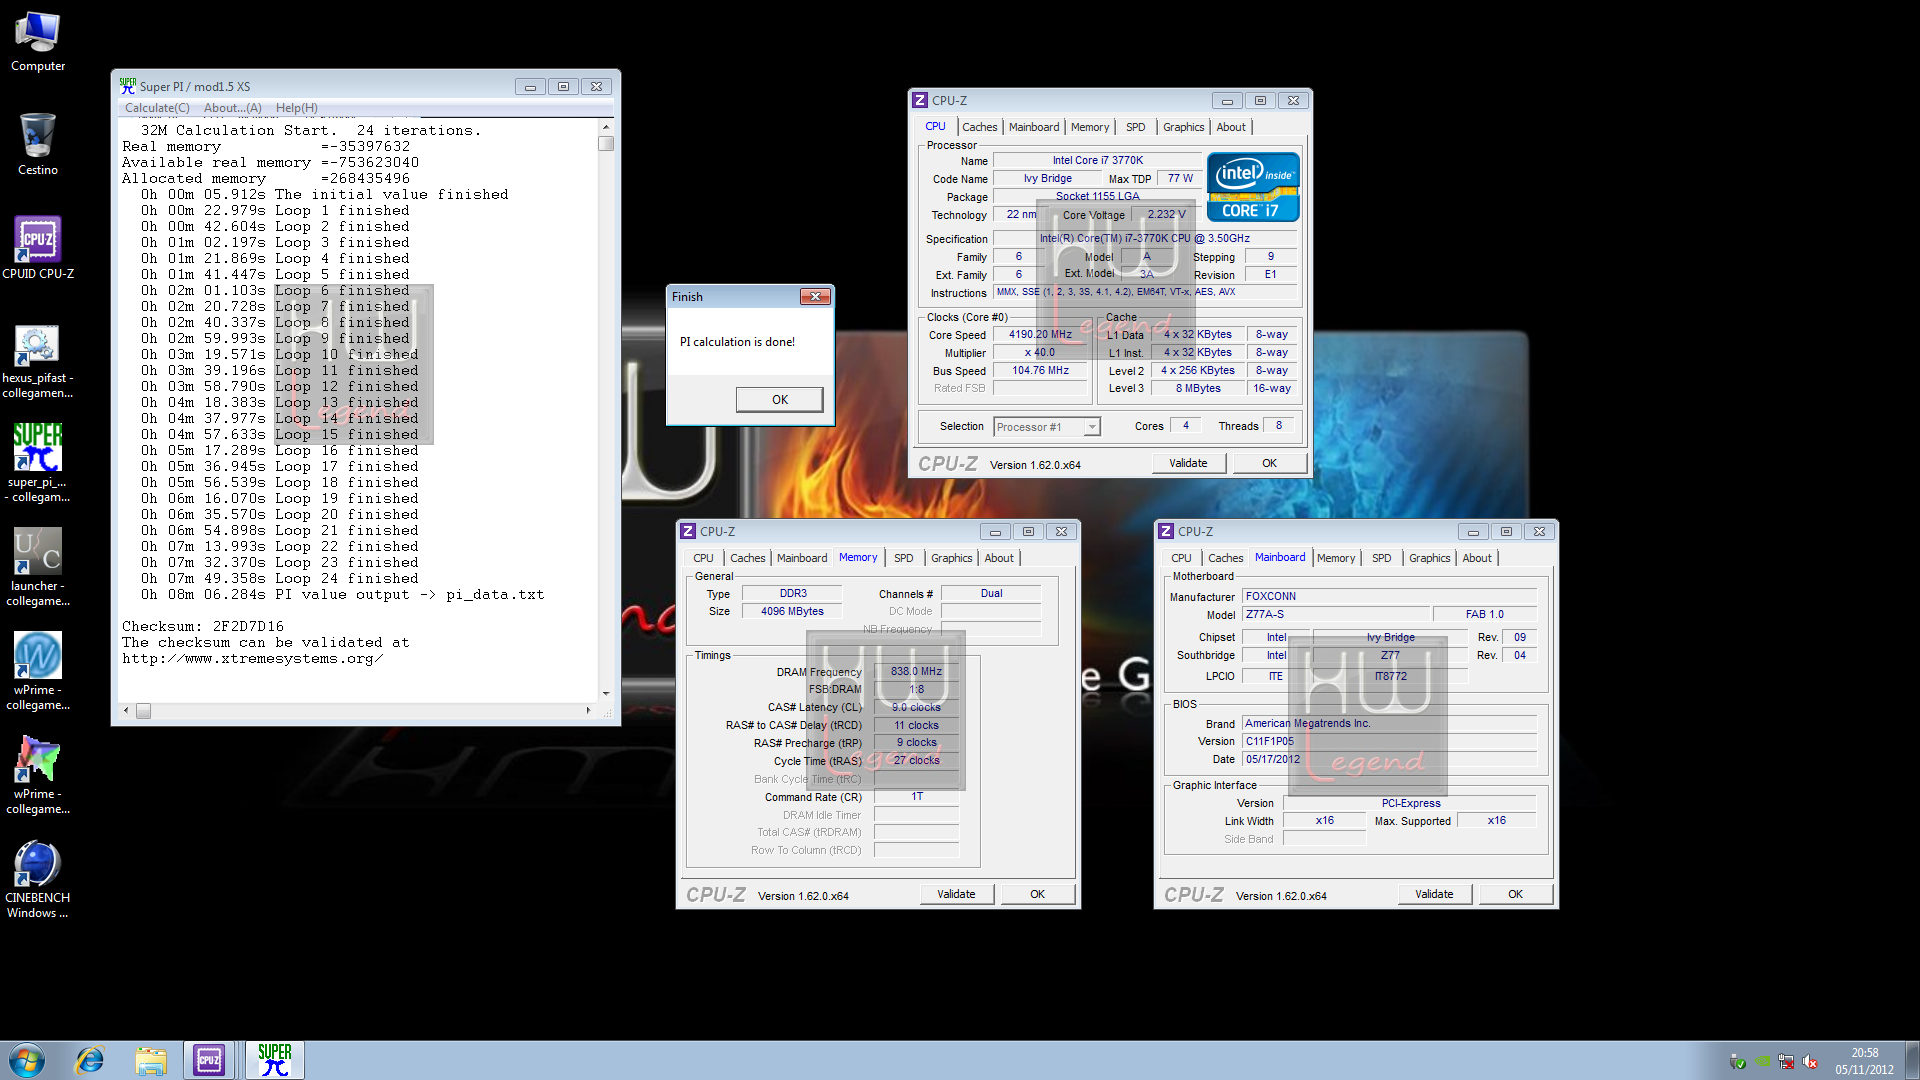Launch the blue wPrime shortcut
Image resolution: width=1920 pixels, height=1080 pixels.
click(38, 671)
